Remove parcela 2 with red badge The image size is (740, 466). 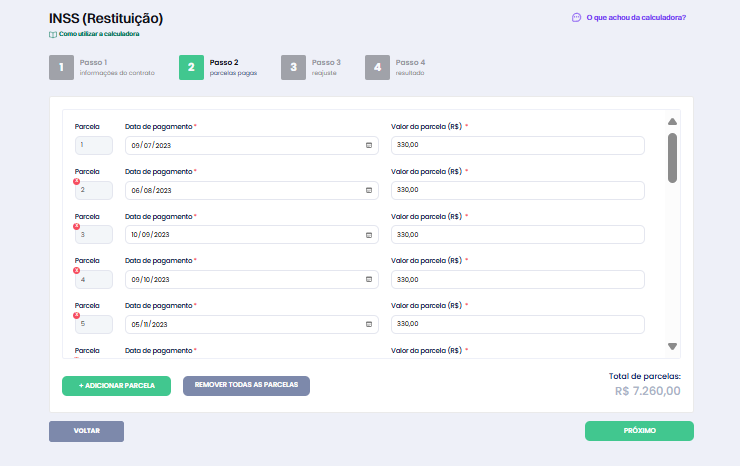tap(77, 181)
